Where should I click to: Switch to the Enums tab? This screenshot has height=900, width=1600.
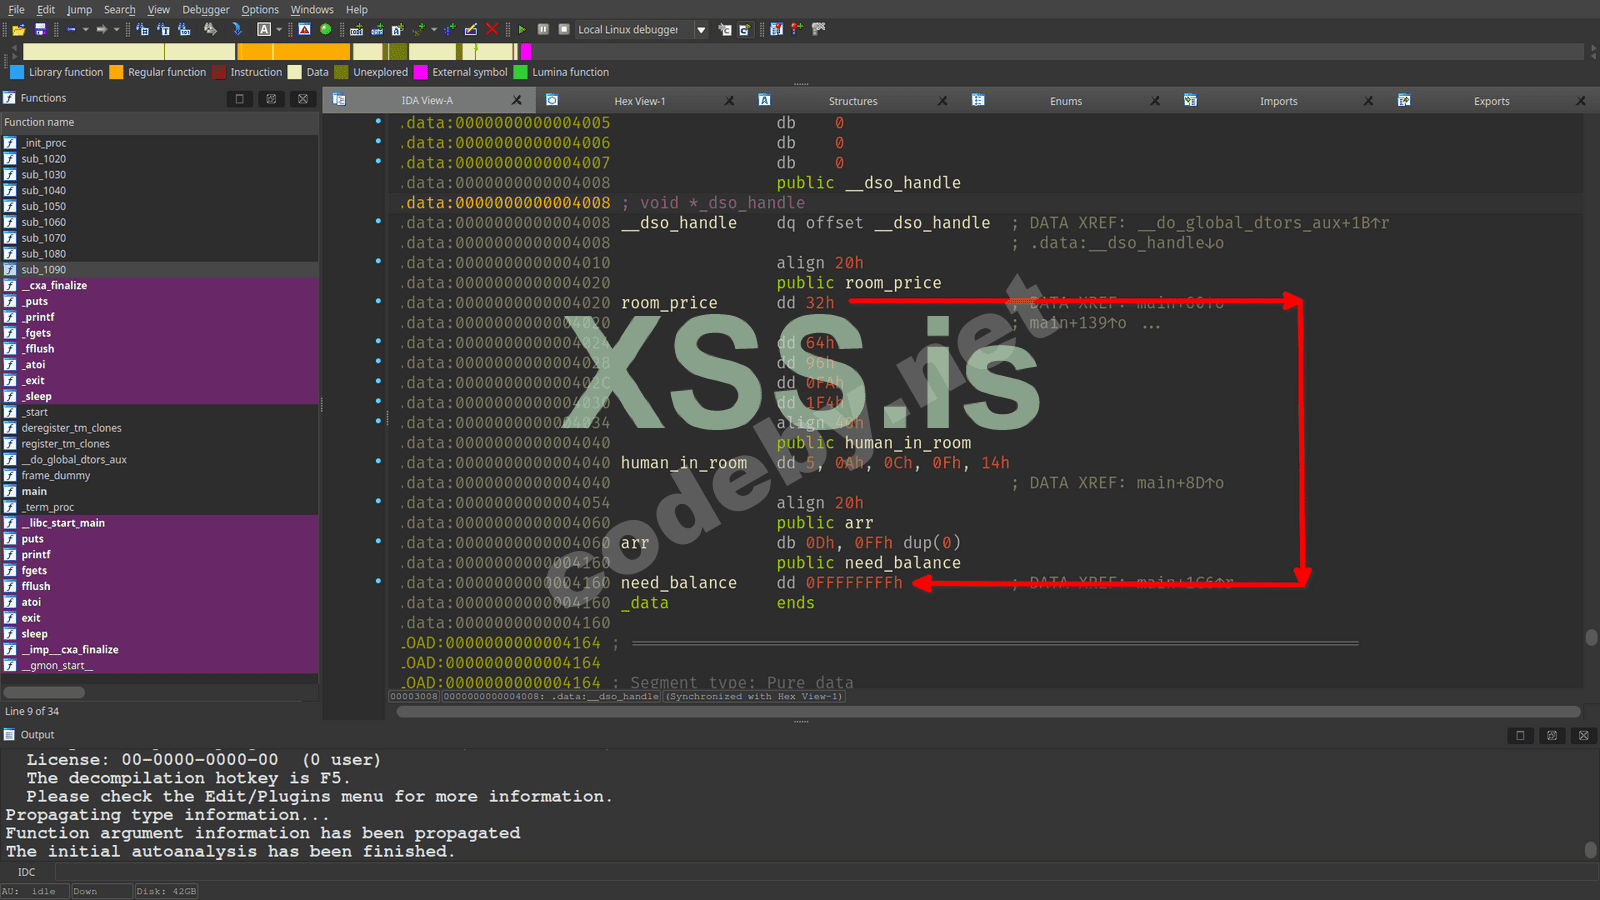tap(1066, 101)
